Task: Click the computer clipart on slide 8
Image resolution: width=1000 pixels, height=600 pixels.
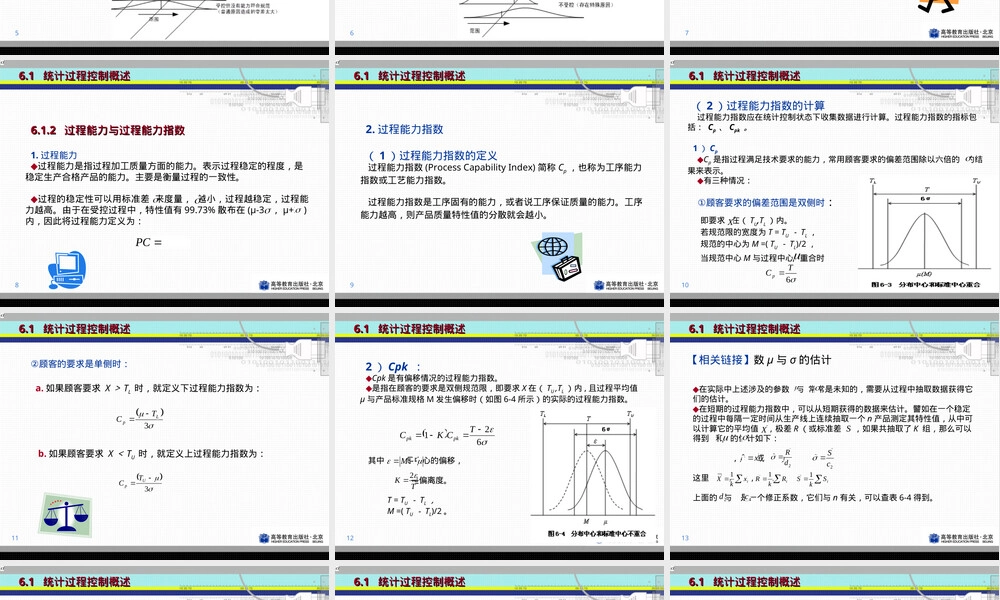Action: point(67,270)
